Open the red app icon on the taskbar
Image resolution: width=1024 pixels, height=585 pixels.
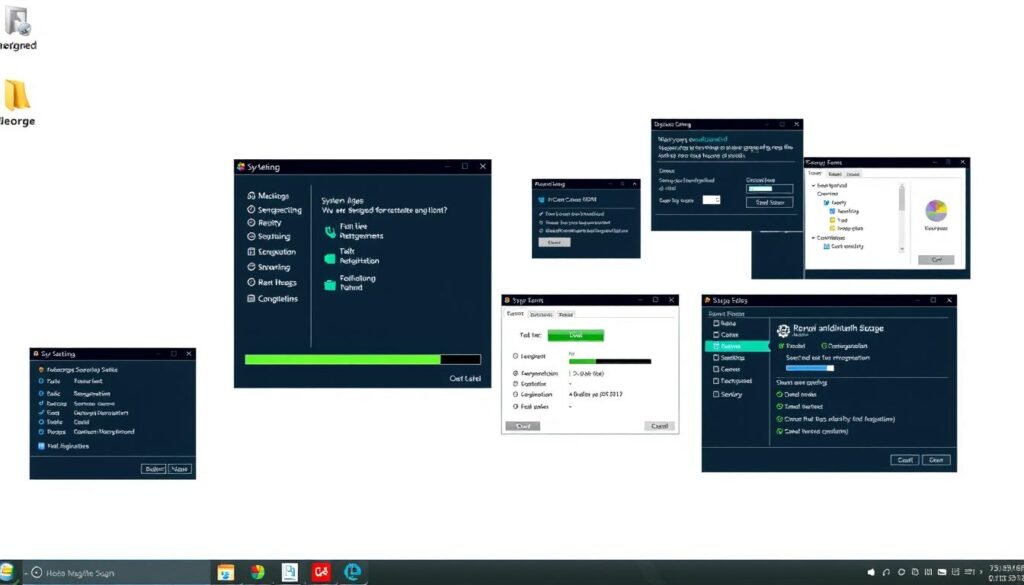(321, 573)
